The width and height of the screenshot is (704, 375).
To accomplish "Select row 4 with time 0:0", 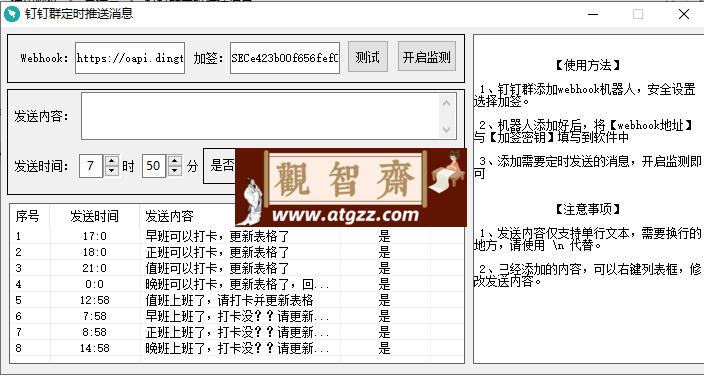I will coord(237,284).
